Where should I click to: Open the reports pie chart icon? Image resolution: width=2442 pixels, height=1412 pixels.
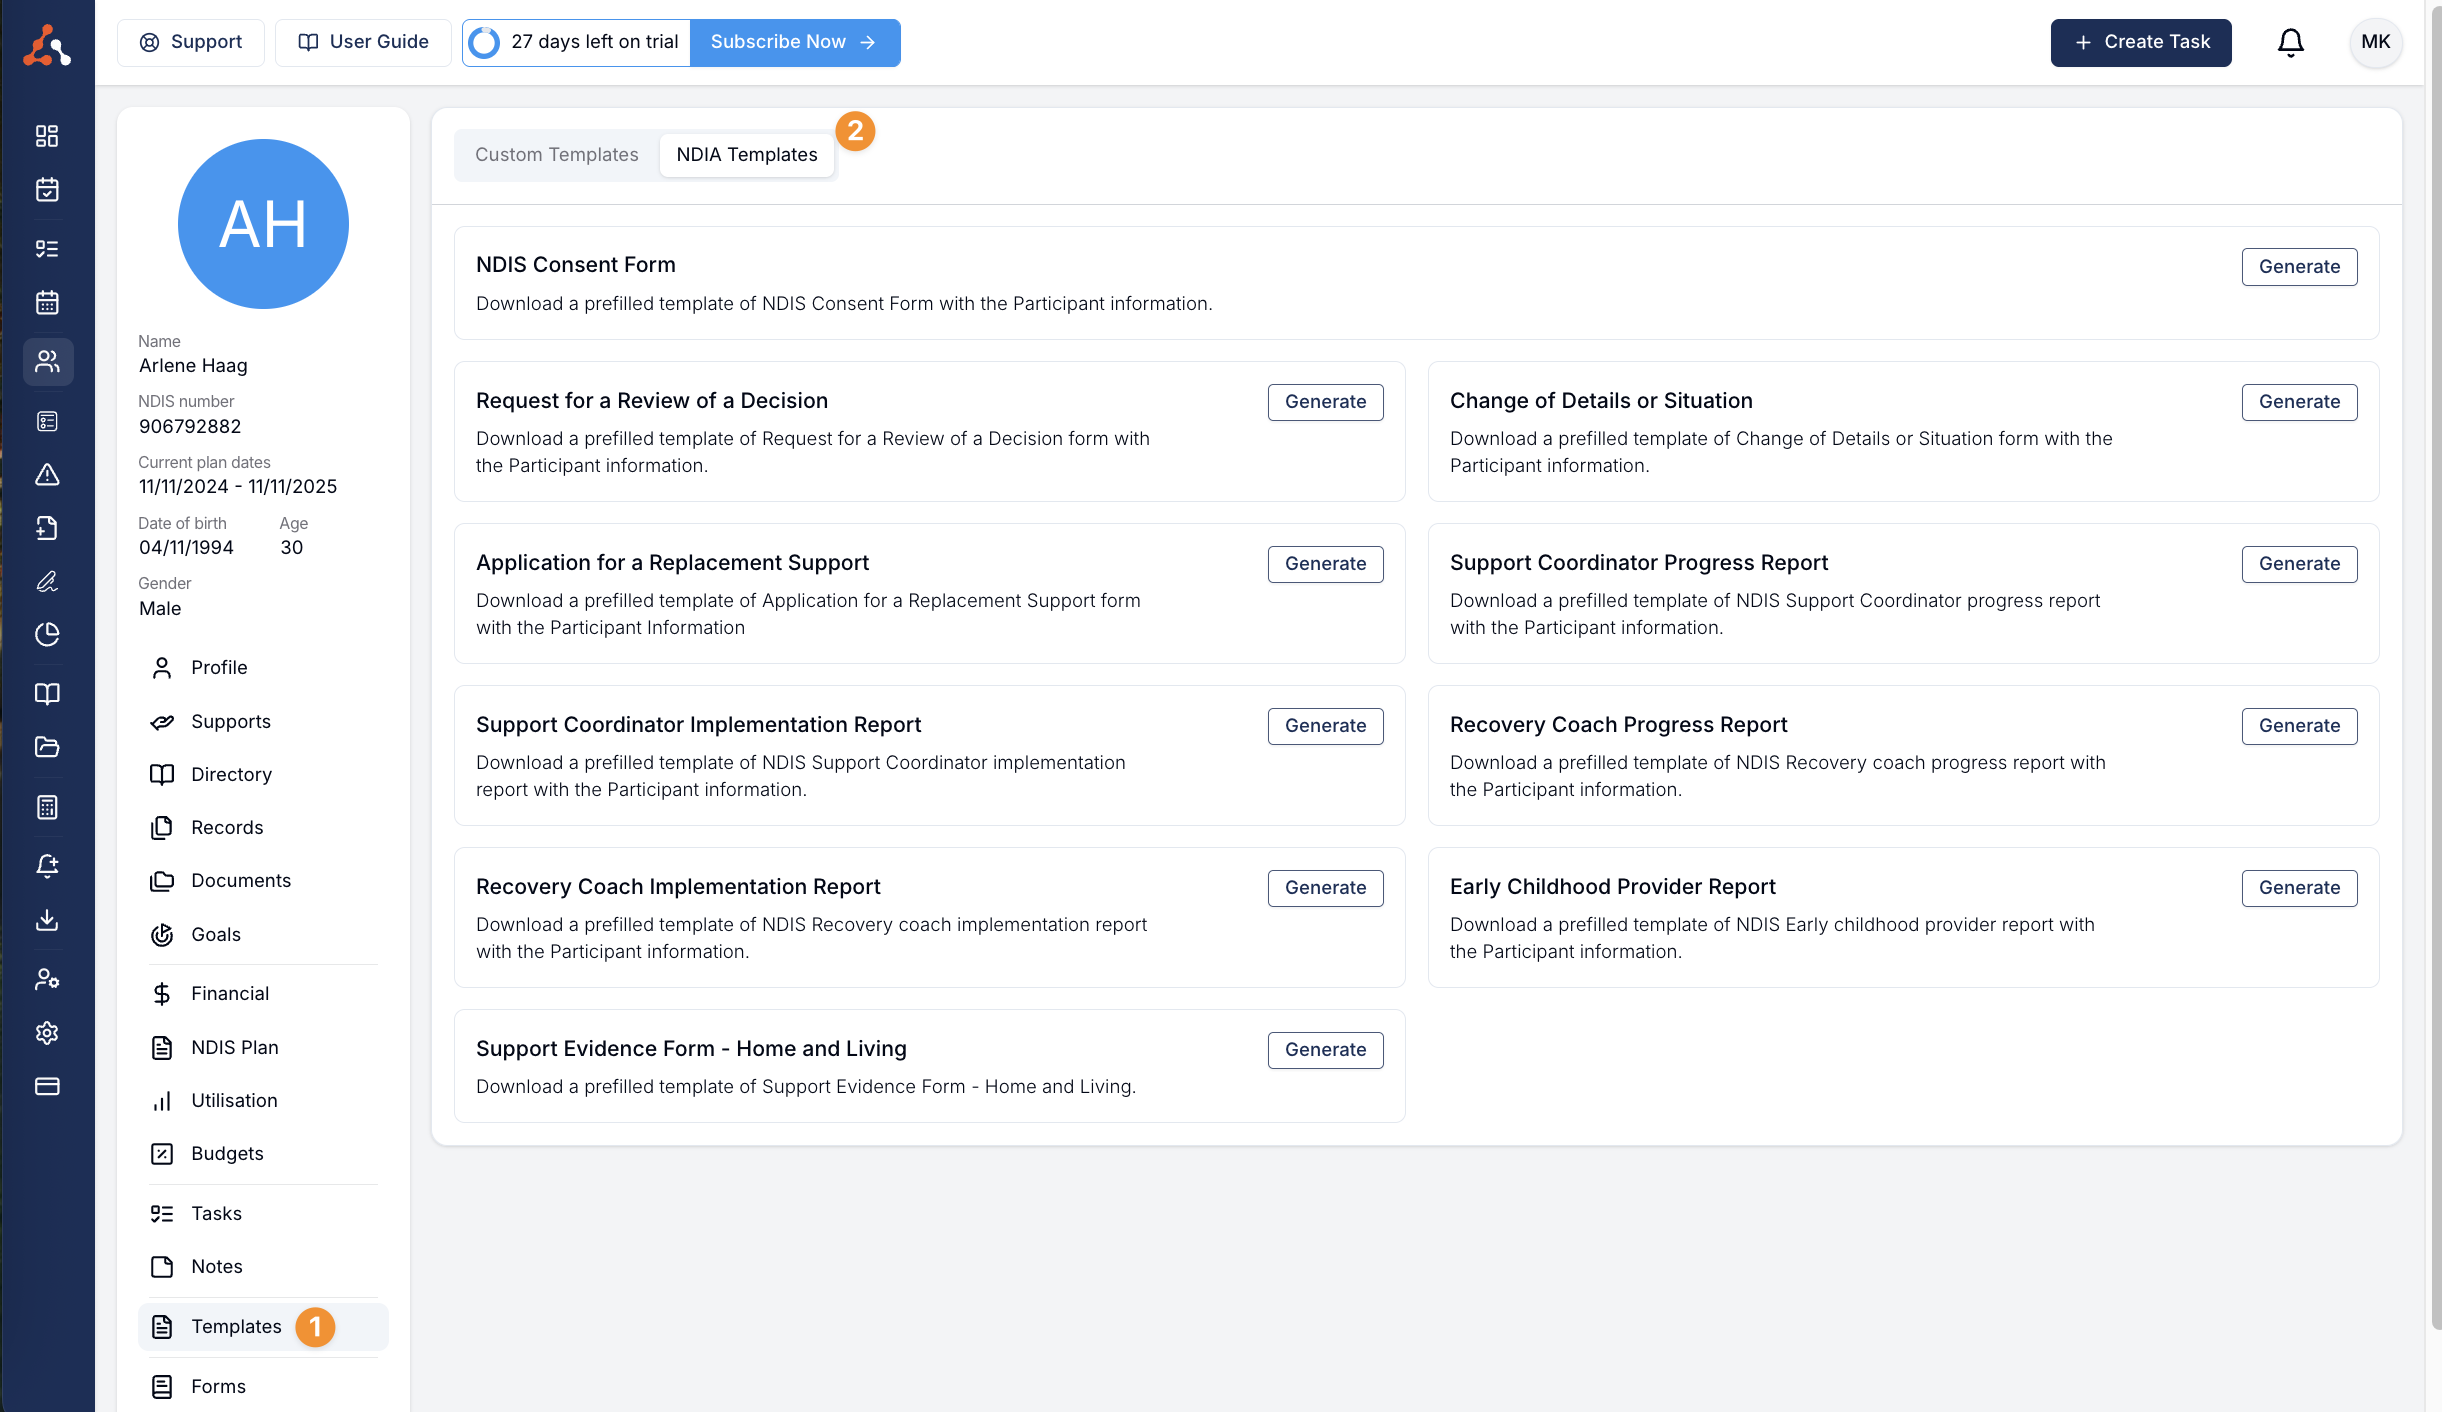tap(47, 634)
